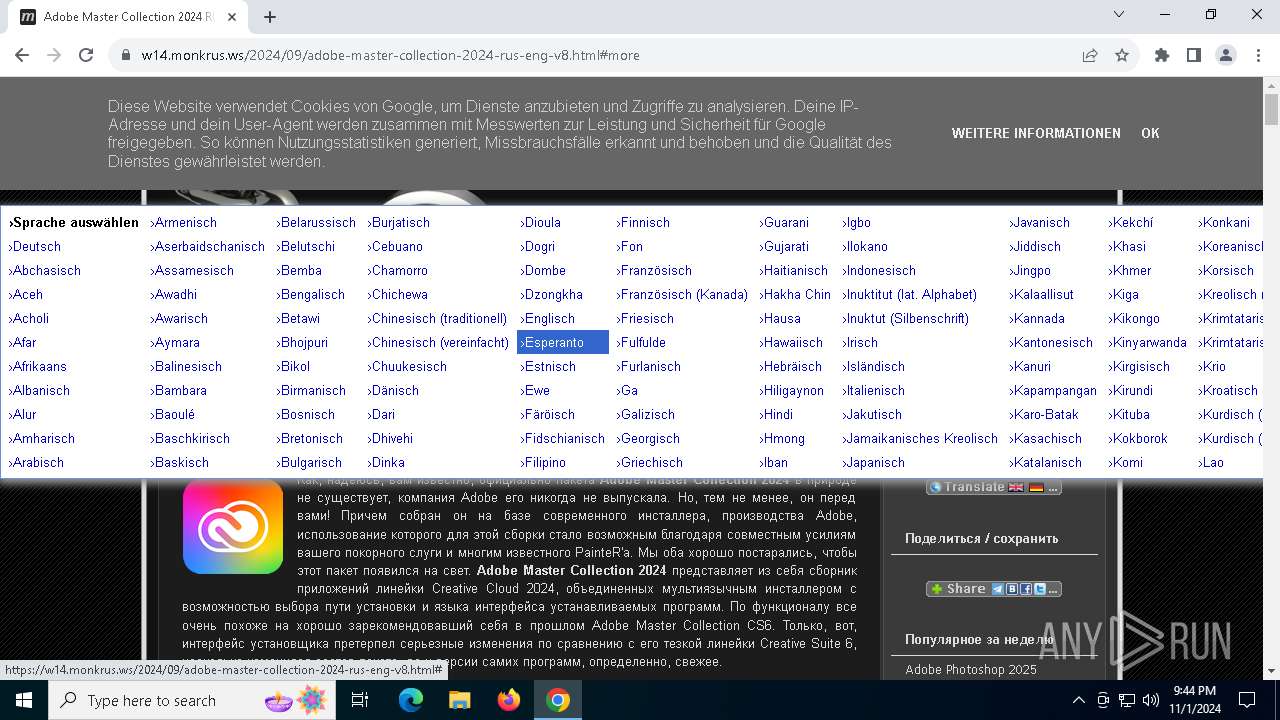Open notification center icon
The width and height of the screenshot is (1280, 720).
tap(1247, 700)
